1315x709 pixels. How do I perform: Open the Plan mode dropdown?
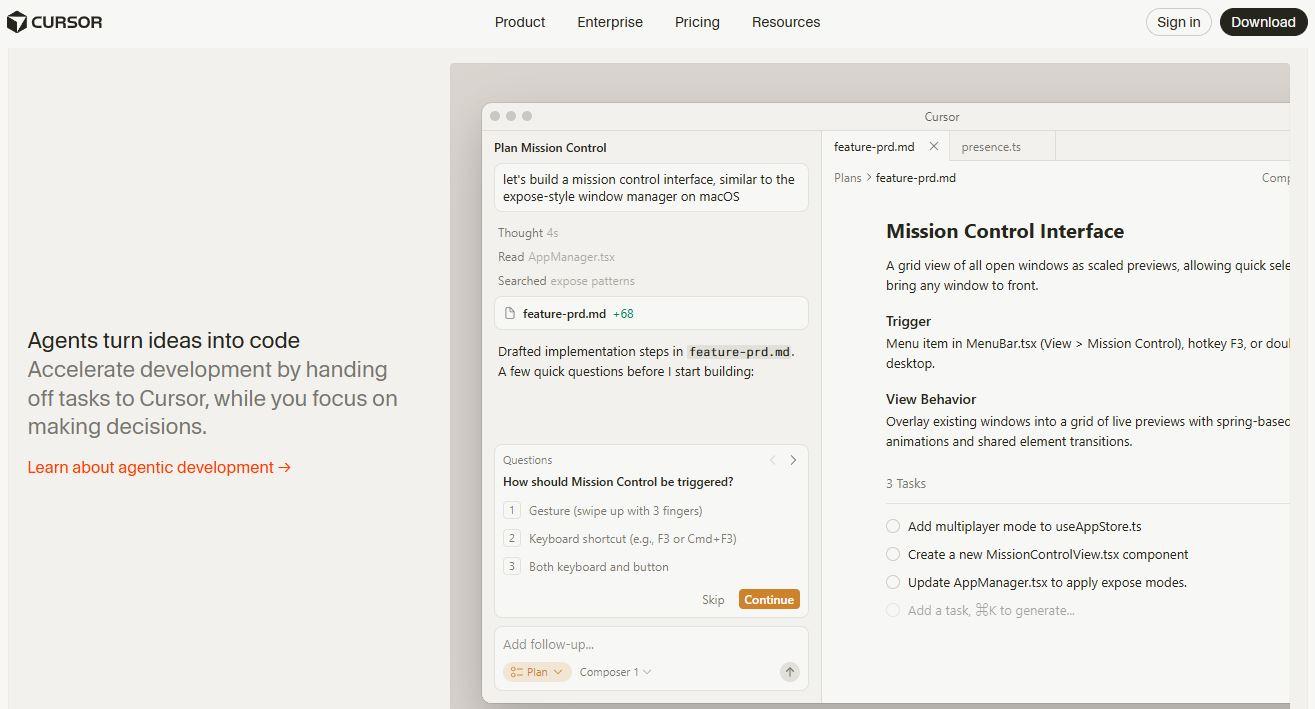[537, 672]
